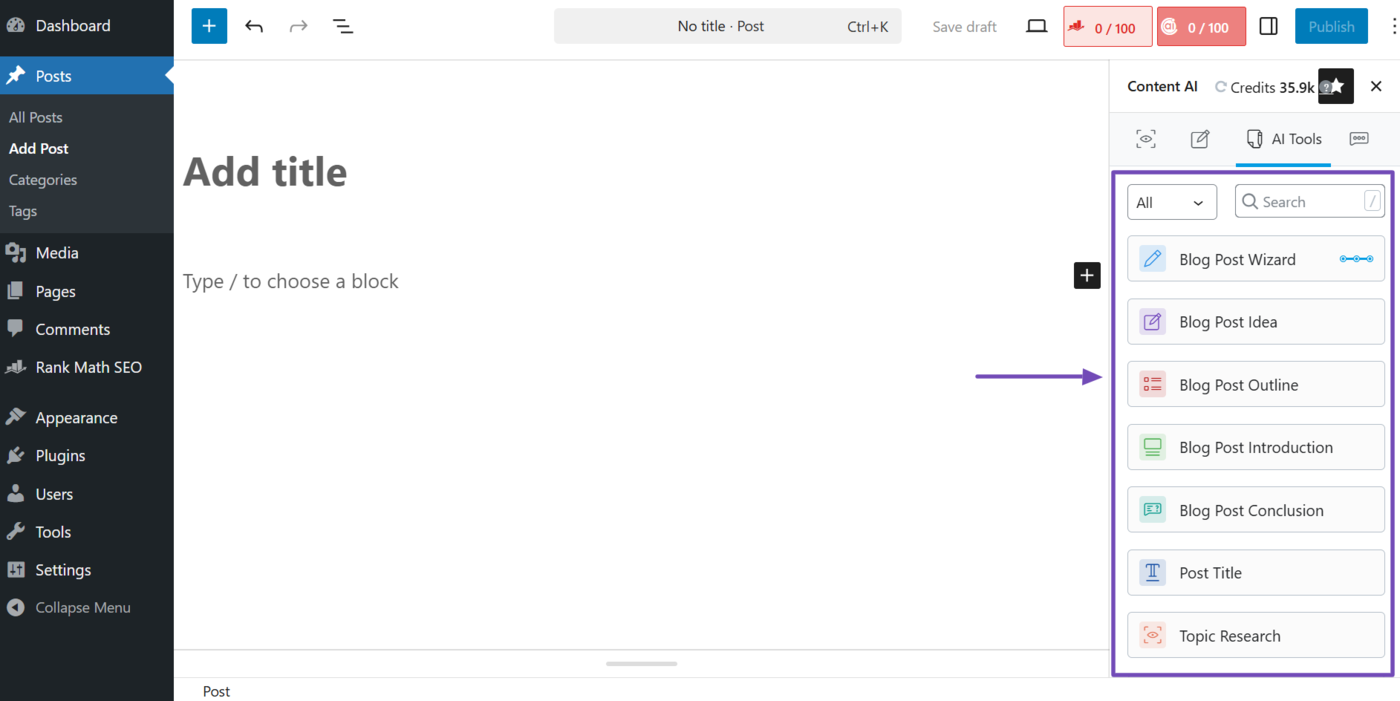Expand the Rank Math SEO sidebar menu
The height and width of the screenshot is (701, 1400).
click(x=88, y=367)
